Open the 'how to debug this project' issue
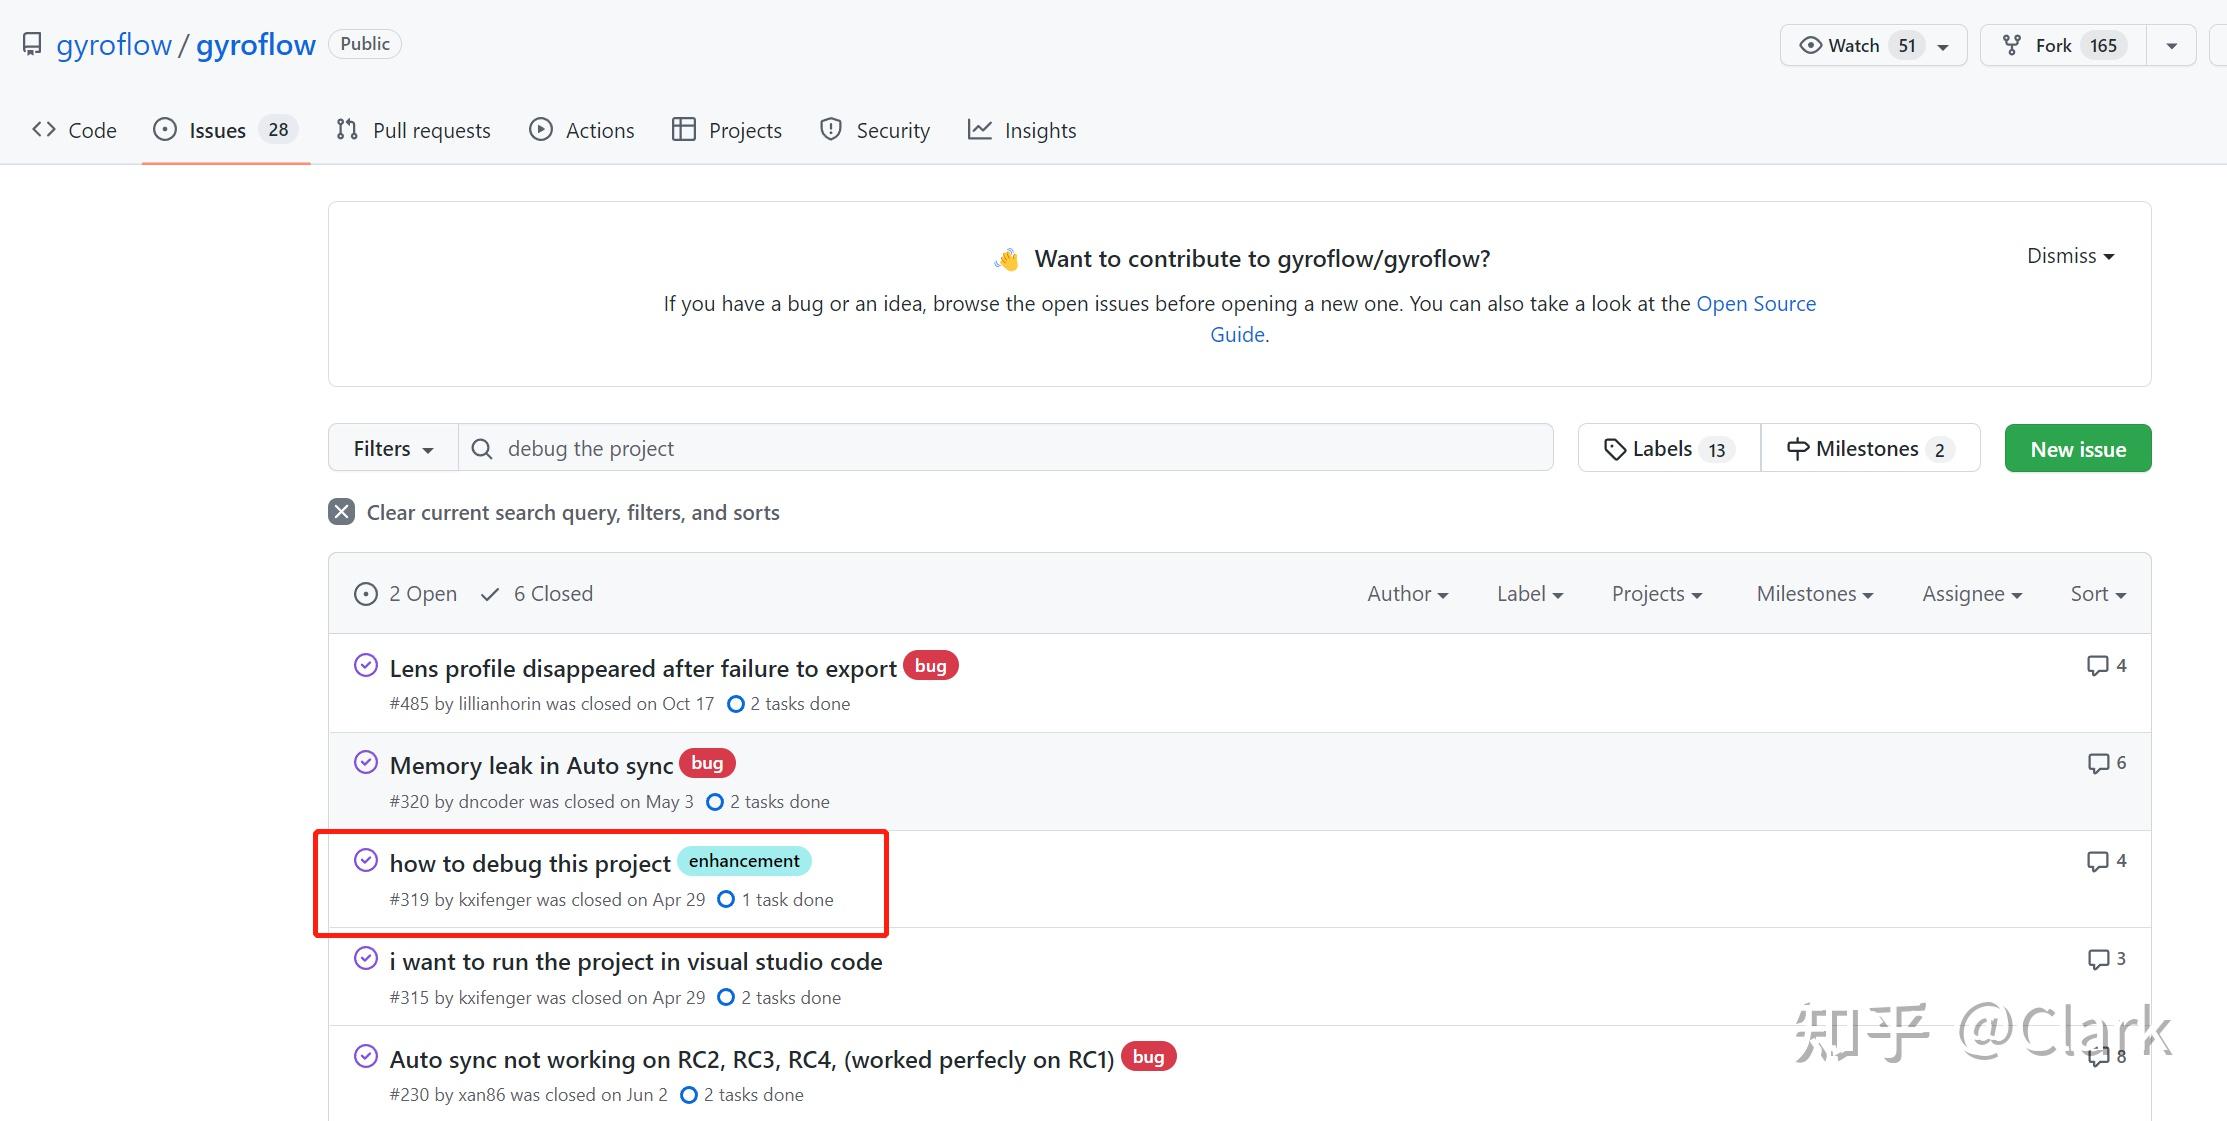 [530, 864]
